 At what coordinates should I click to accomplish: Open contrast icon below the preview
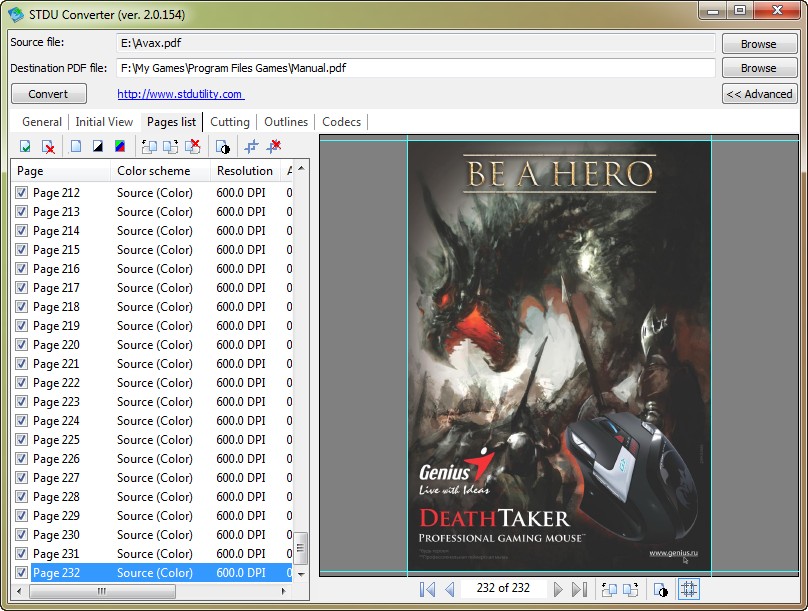point(661,589)
